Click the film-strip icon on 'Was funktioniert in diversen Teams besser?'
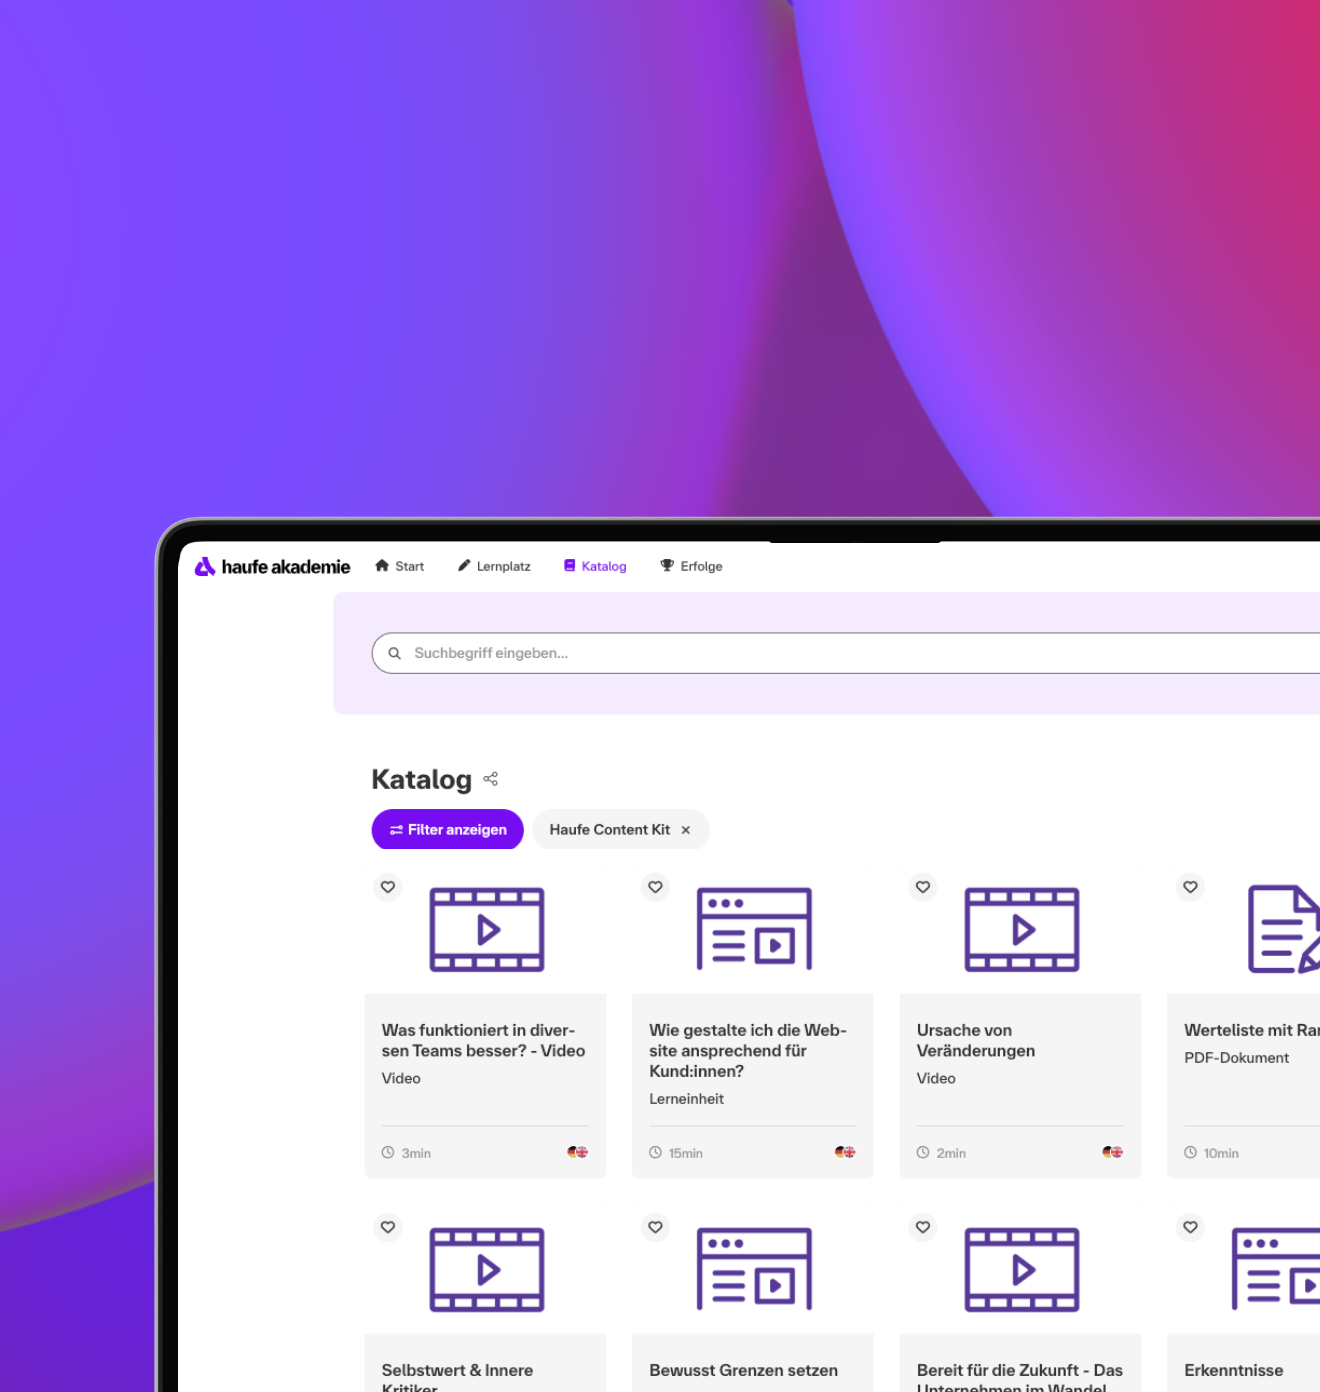This screenshot has width=1320, height=1392. coord(486,929)
